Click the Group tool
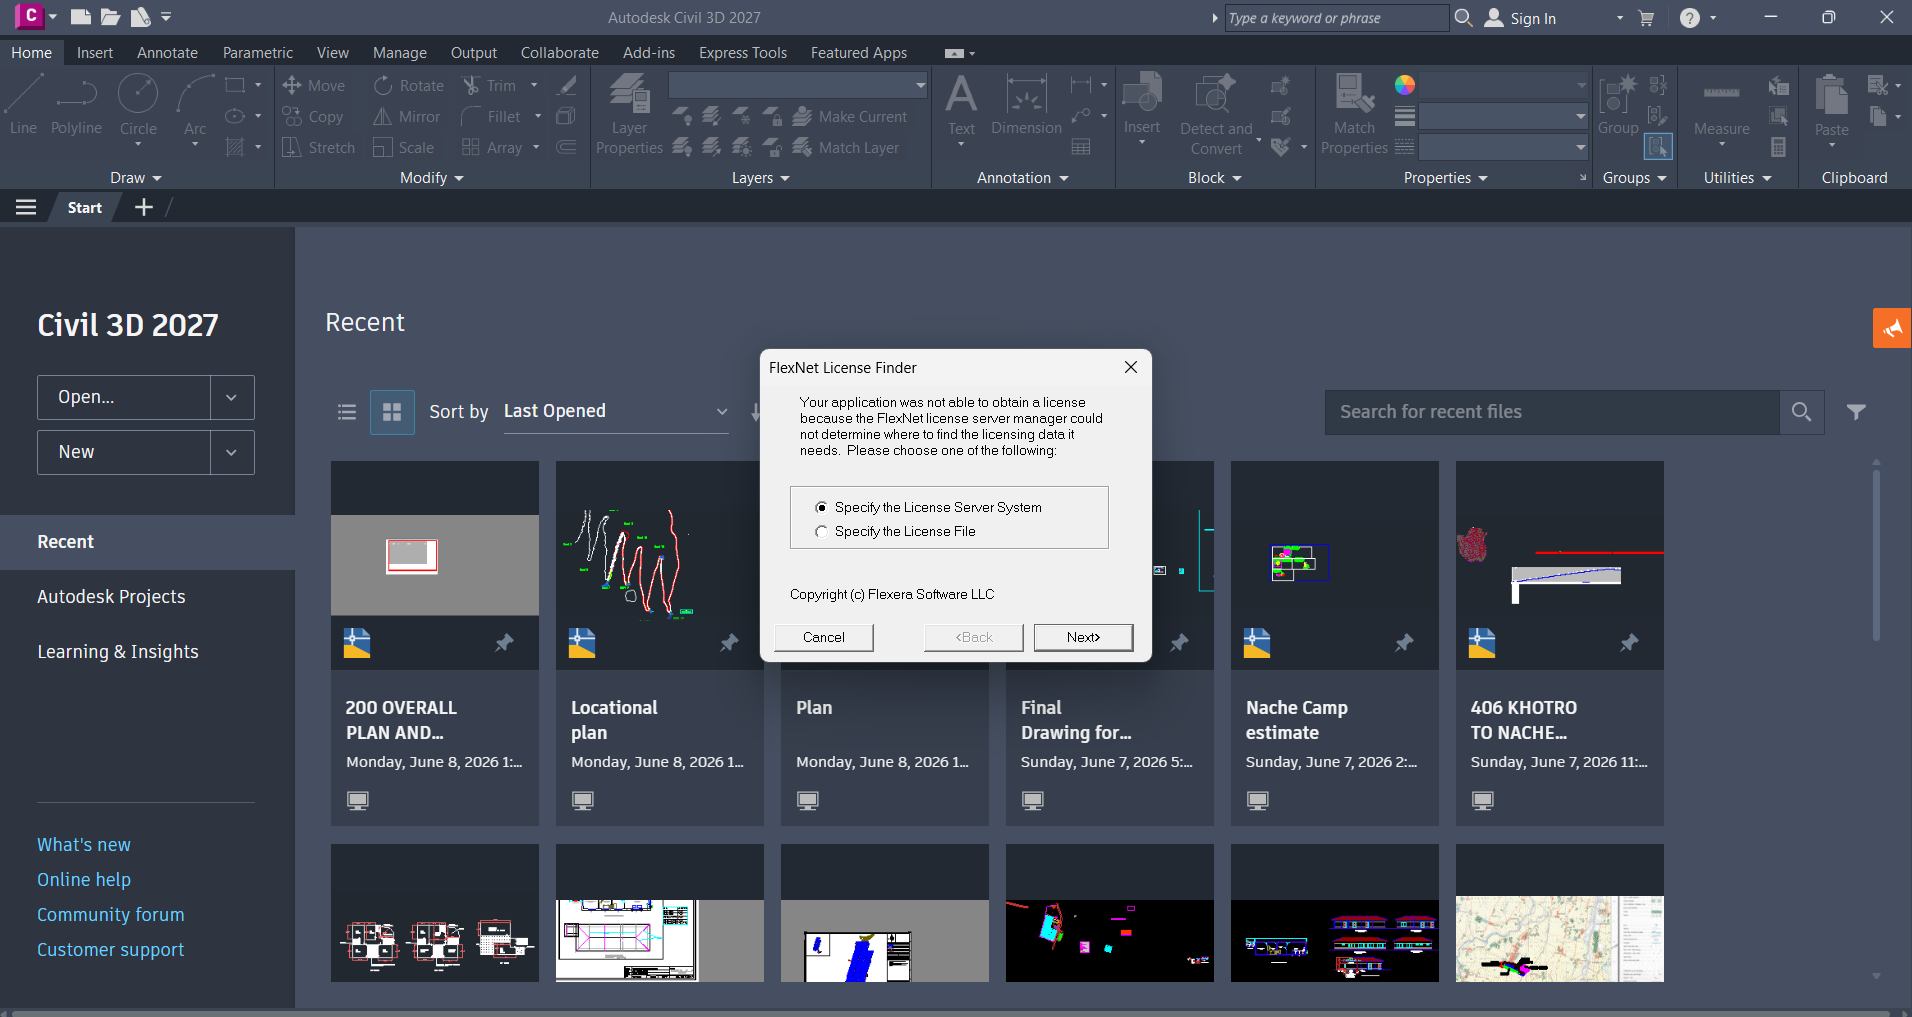This screenshot has width=1912, height=1017. tap(1618, 105)
